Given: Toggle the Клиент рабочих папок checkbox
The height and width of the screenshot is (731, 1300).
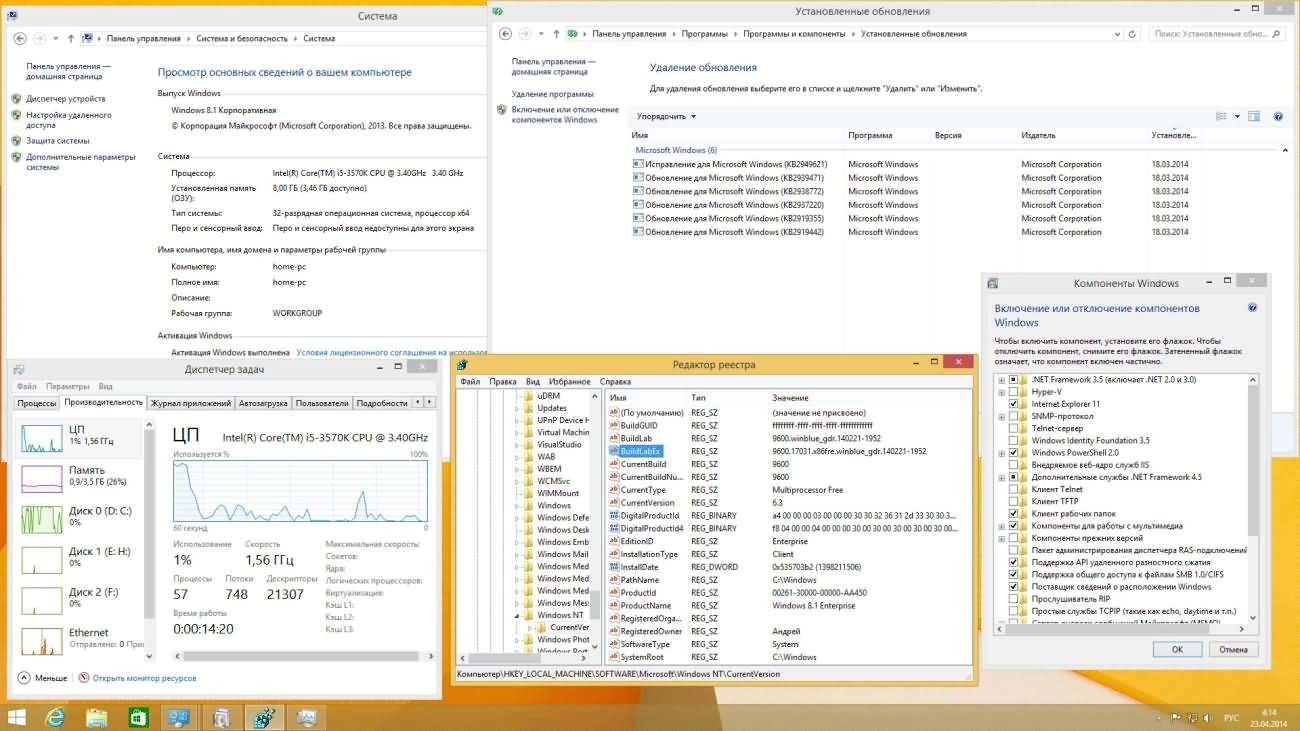Looking at the screenshot, I should (x=1013, y=514).
